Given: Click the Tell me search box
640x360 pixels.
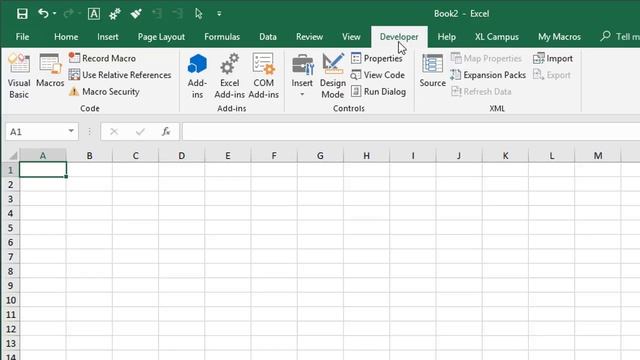Looking at the screenshot, I should (620, 37).
